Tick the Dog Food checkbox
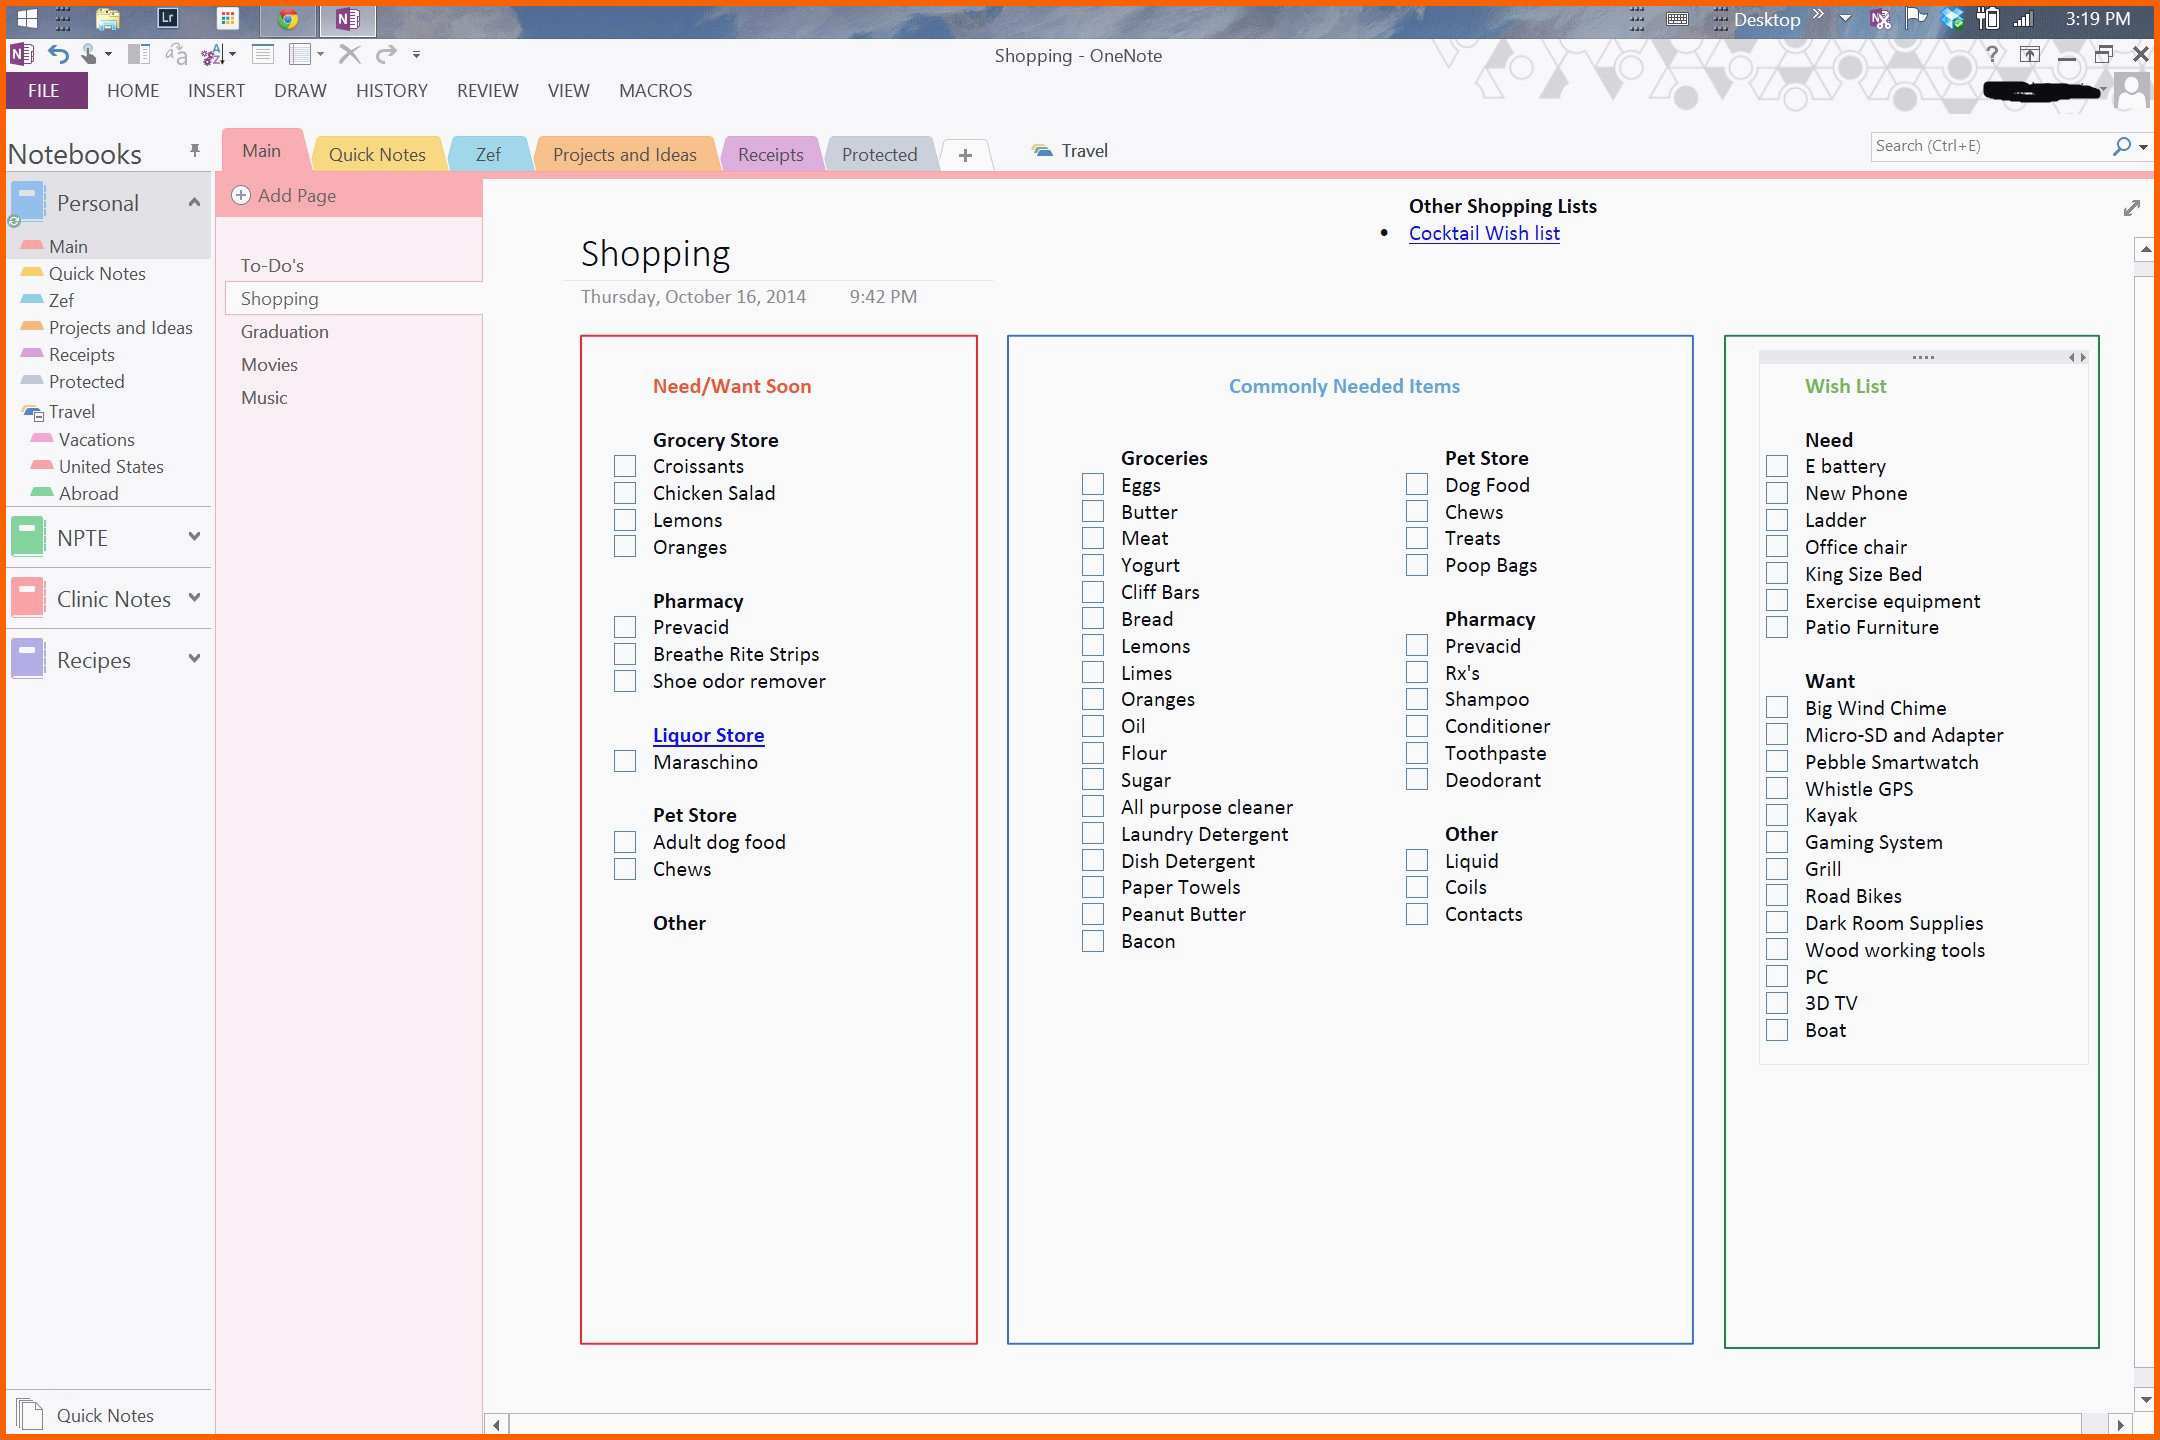The image size is (2160, 1440). 1417,485
